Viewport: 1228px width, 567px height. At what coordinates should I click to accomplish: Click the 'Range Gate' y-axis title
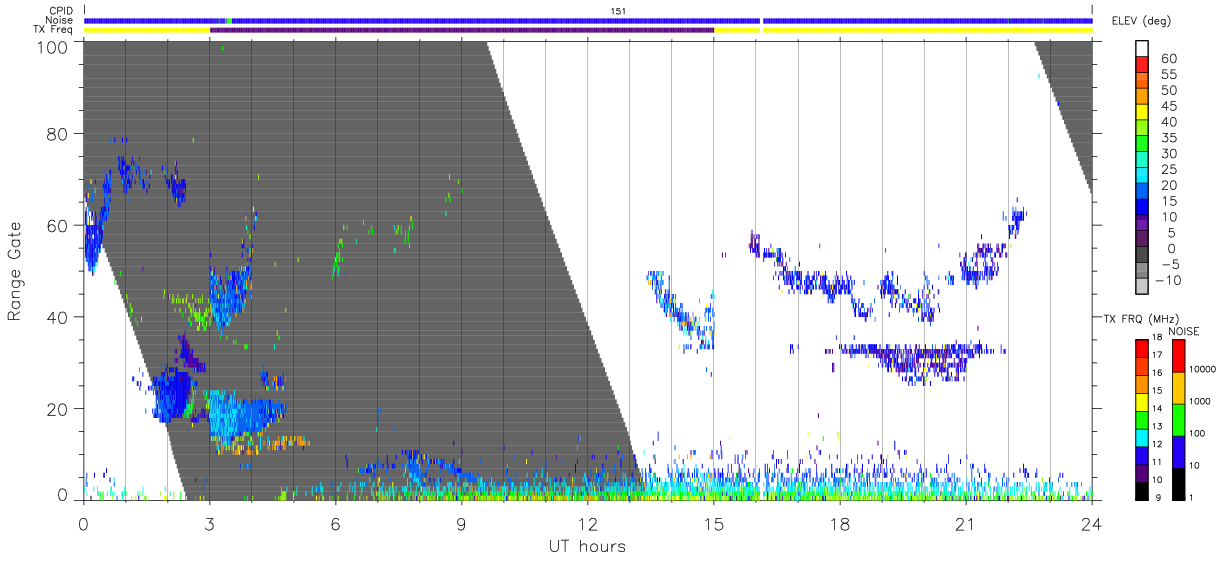[x=16, y=271]
